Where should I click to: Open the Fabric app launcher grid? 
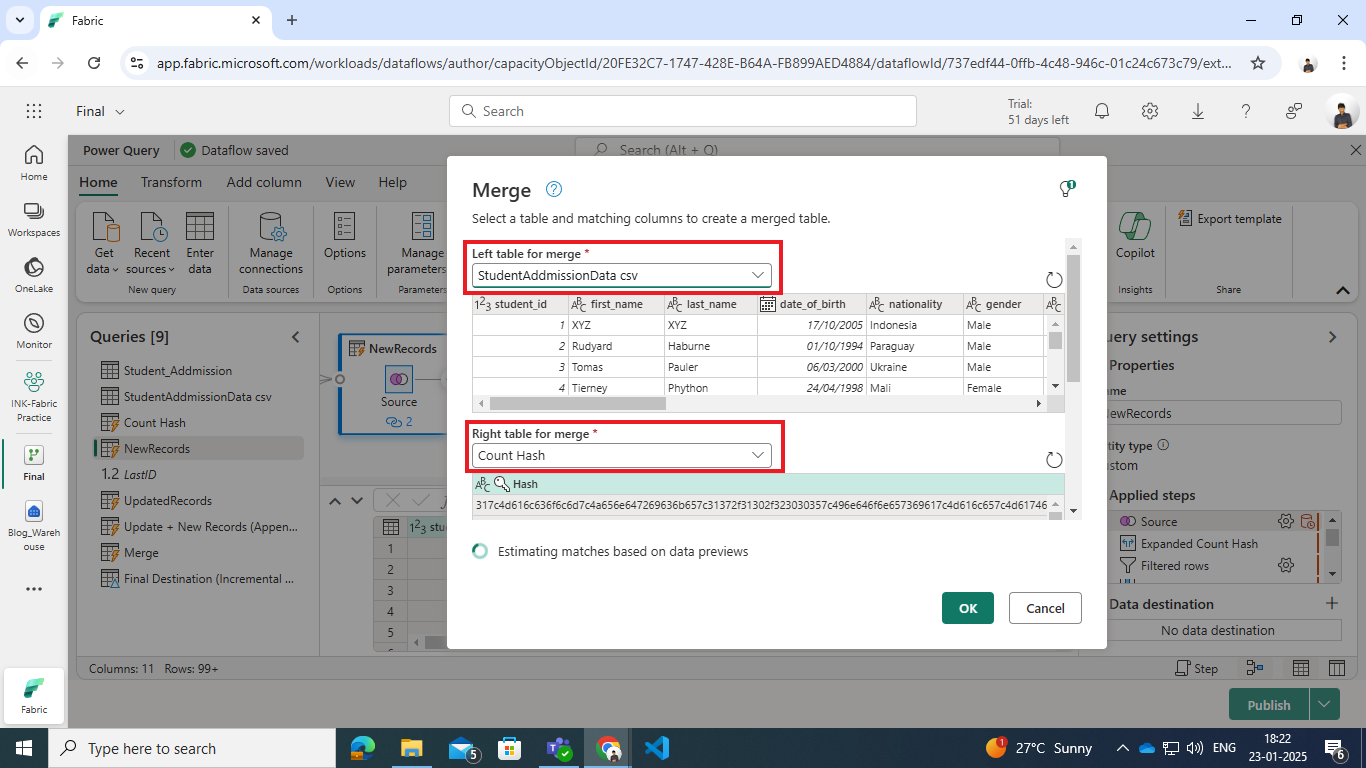34,111
